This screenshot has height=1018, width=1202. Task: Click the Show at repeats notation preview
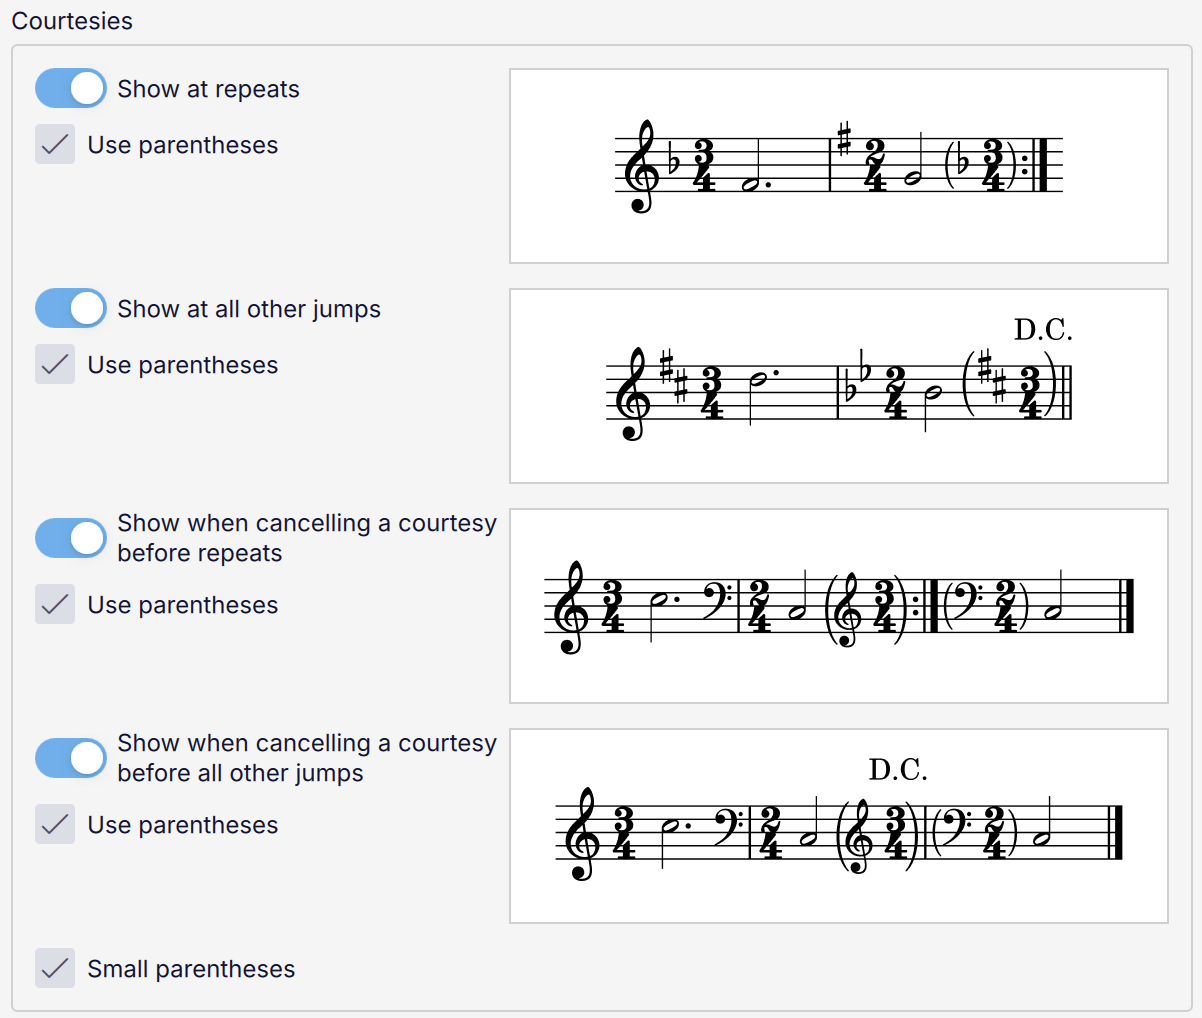click(x=838, y=166)
